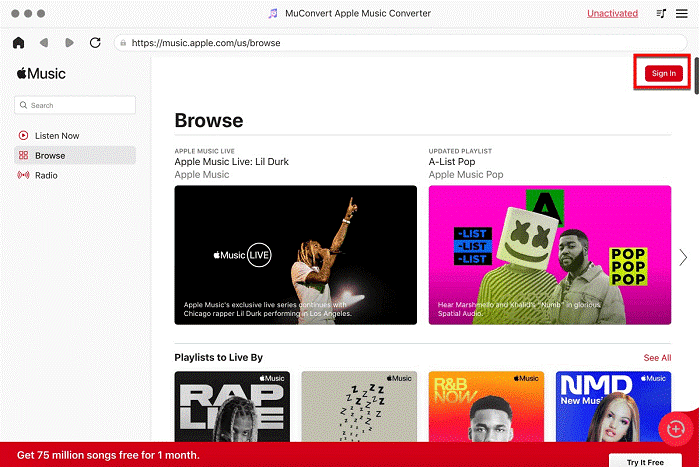
Task: Click the Unactivated link
Action: (612, 14)
